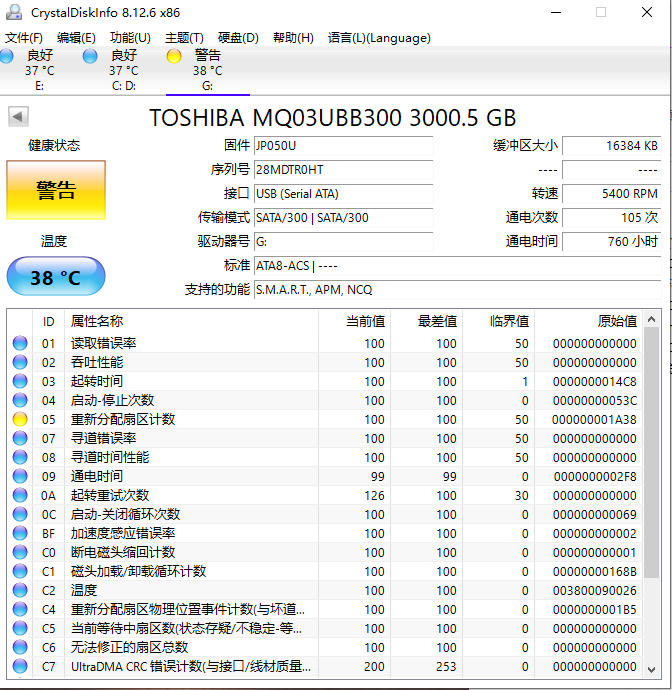Open the 编辑(E) menu

point(76,38)
